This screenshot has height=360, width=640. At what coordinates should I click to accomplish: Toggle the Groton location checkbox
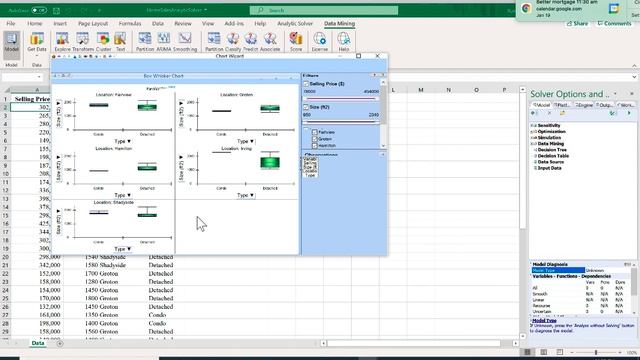coord(314,139)
